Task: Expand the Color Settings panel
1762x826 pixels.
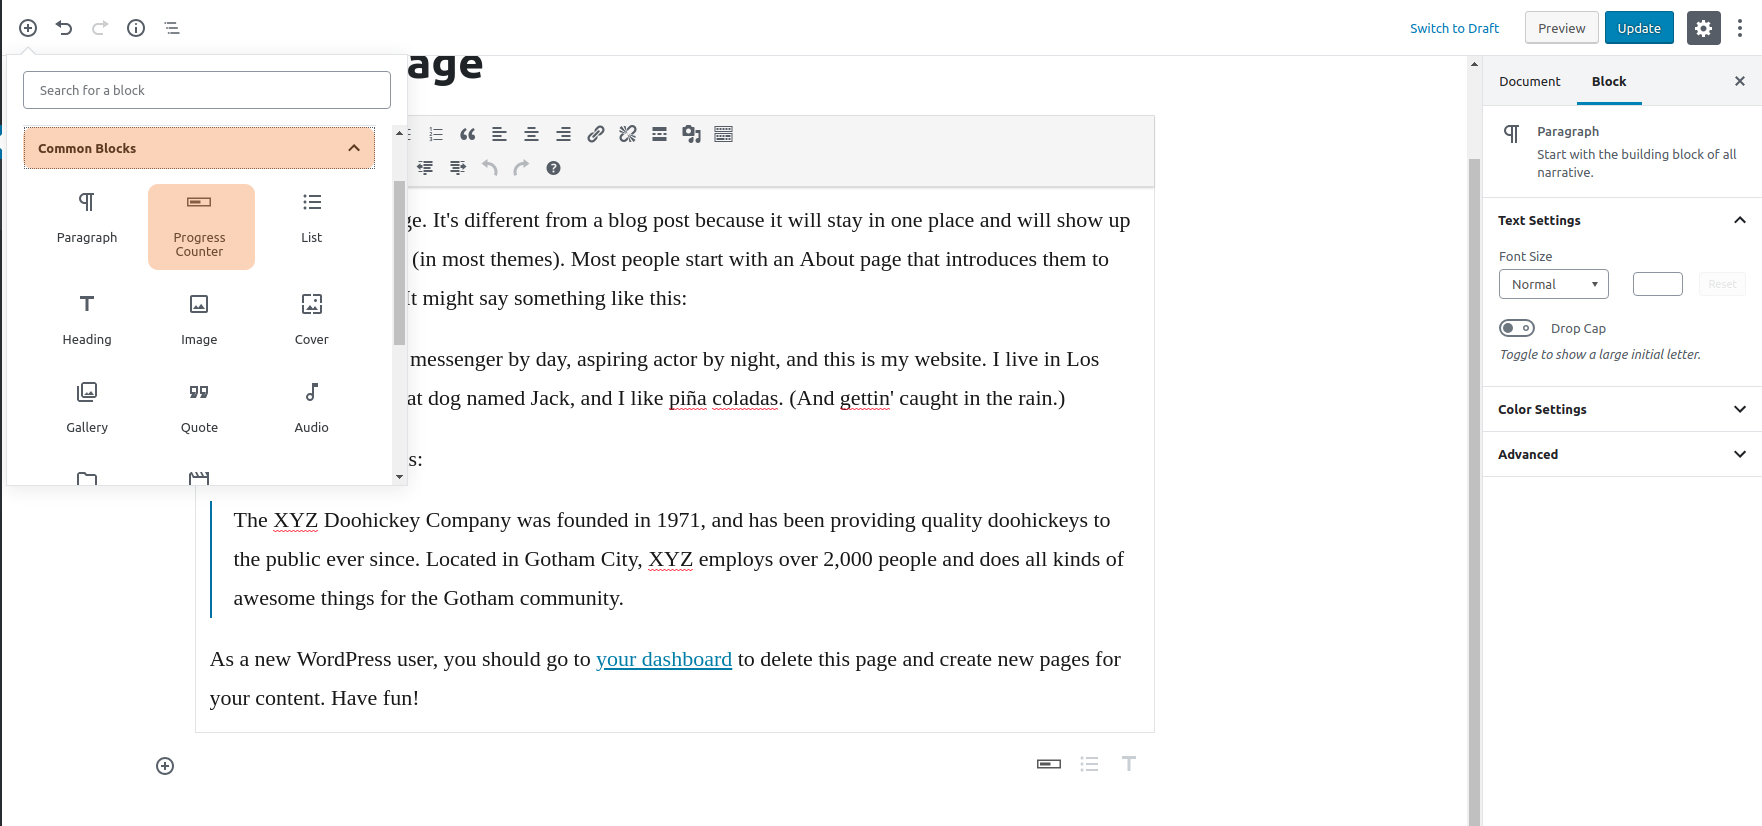Action: point(1622,409)
